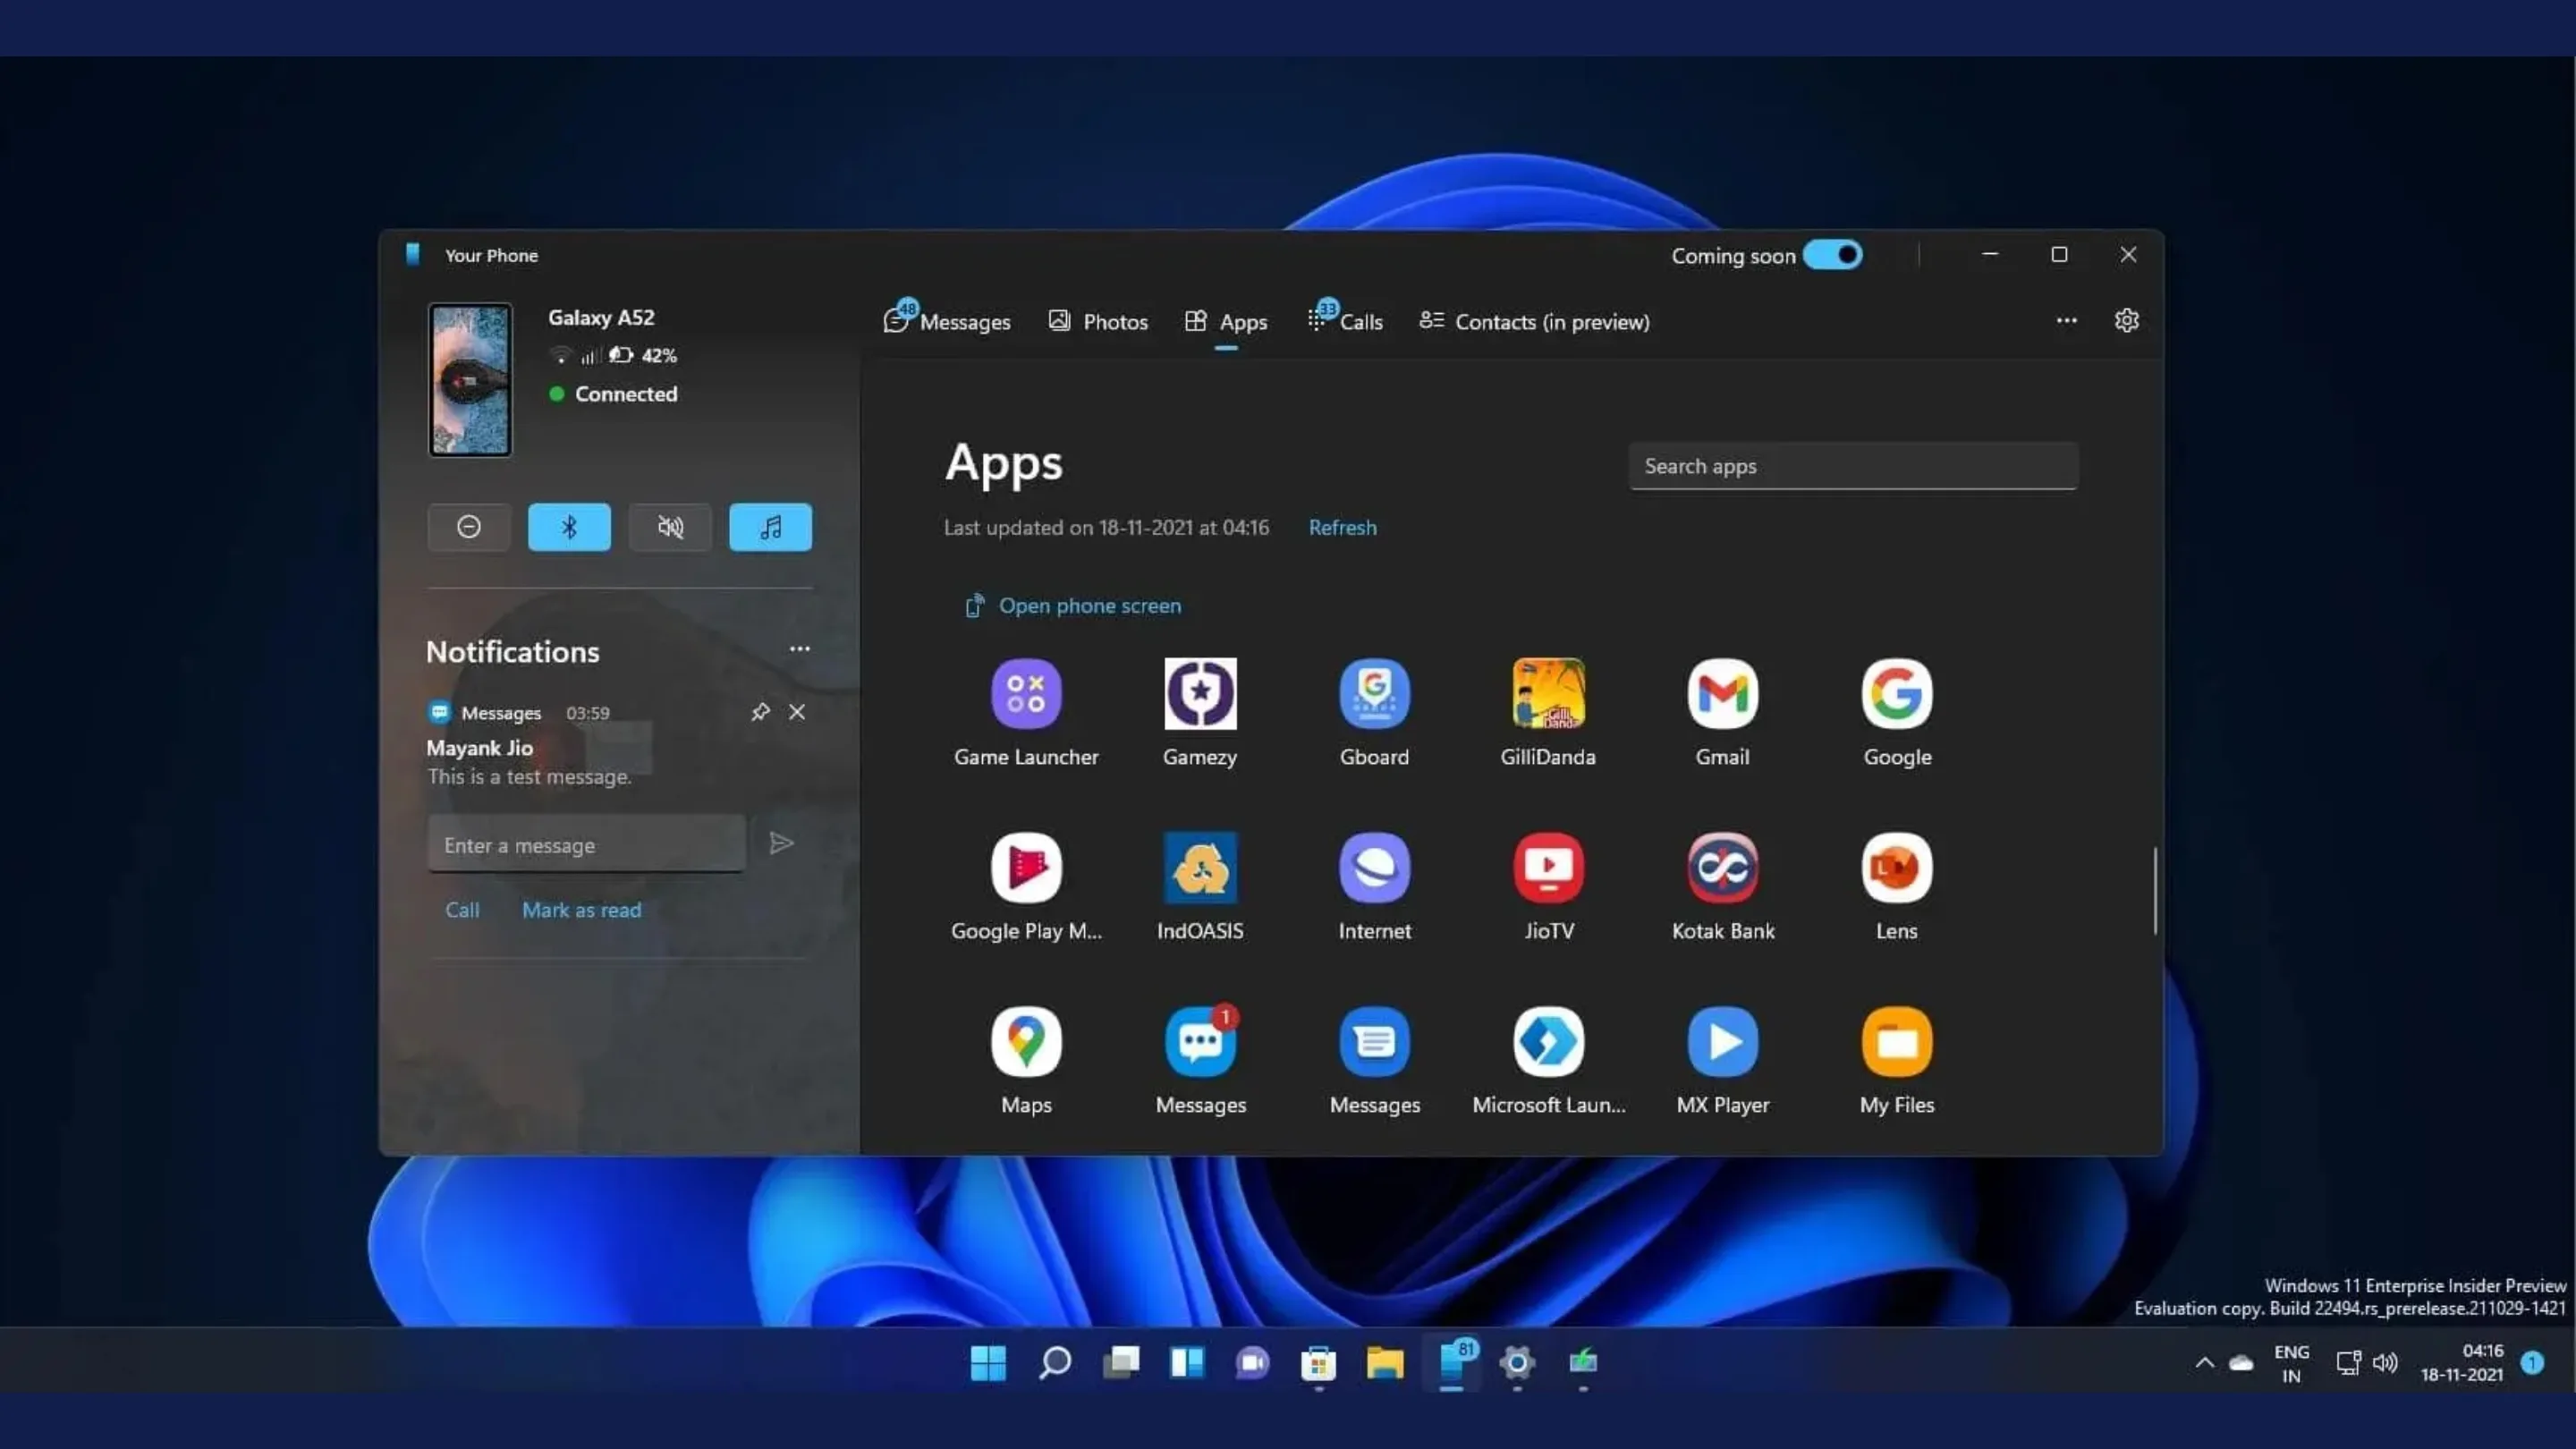The width and height of the screenshot is (2576, 1449).
Task: Open the JioTV app
Action: (1548, 886)
